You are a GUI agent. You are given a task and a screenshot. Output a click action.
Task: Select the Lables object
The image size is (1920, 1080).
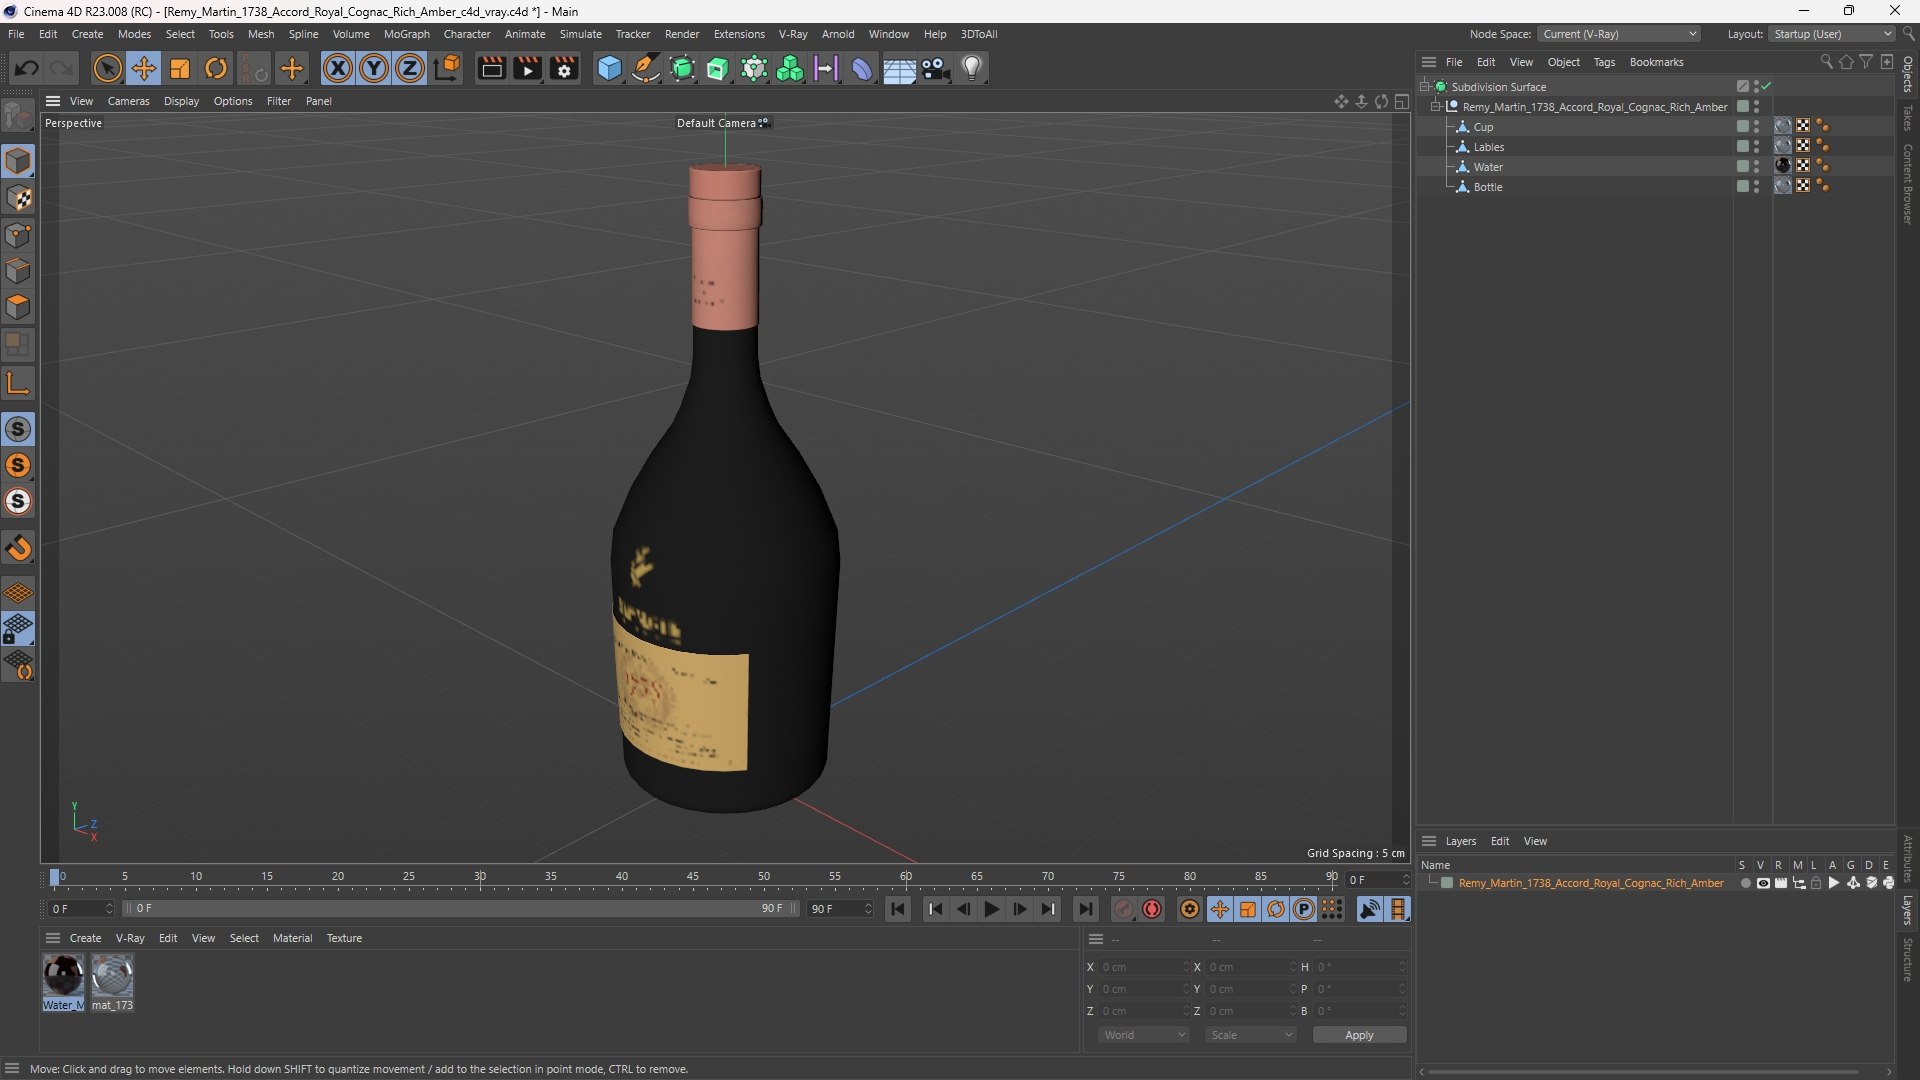coord(1488,147)
